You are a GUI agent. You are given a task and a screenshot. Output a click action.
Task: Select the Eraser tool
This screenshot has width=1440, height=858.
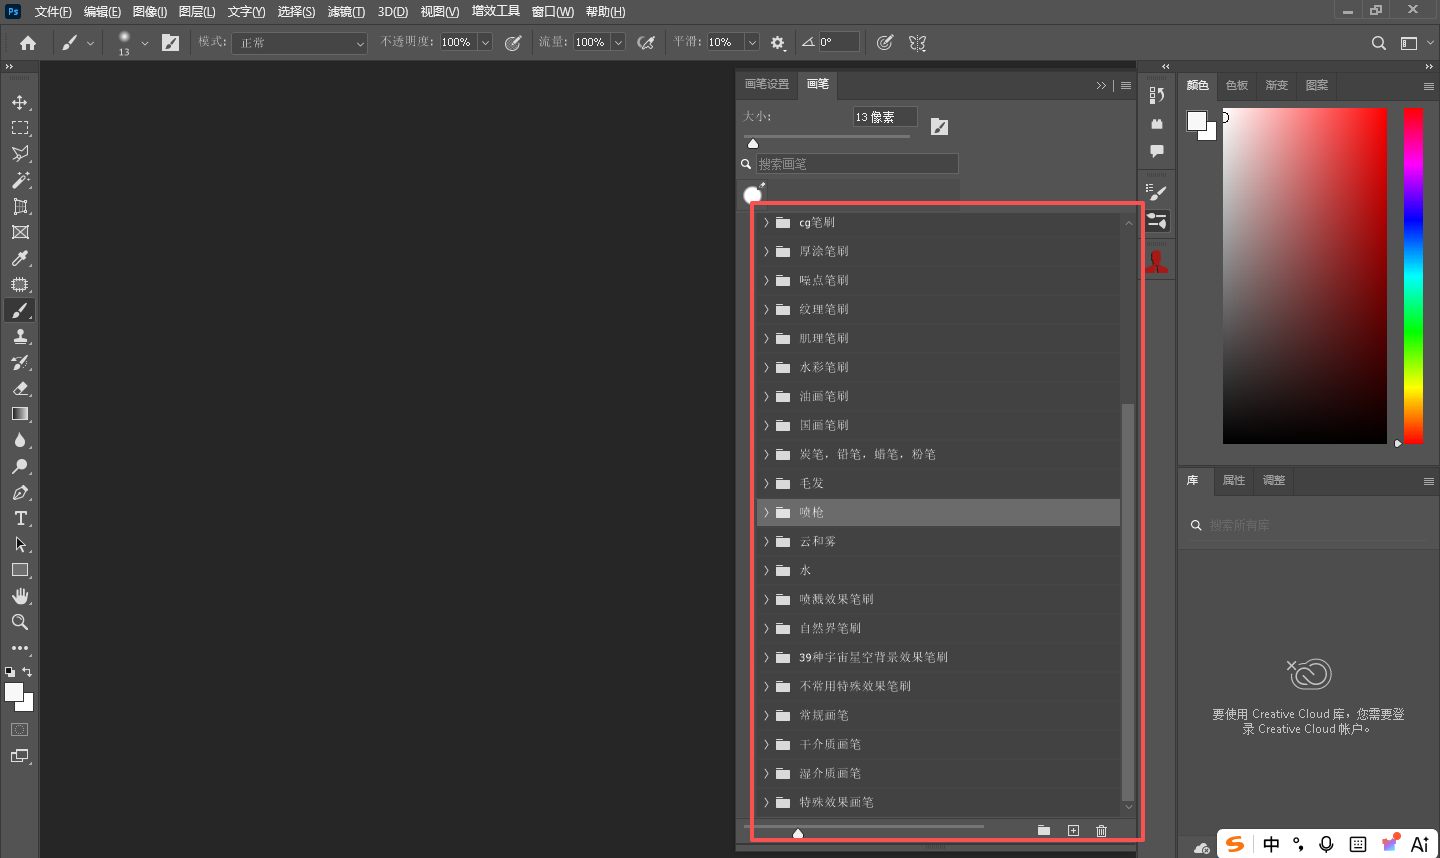[x=20, y=388]
